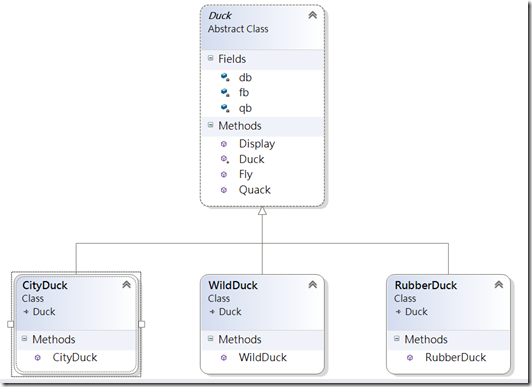Image resolution: width=532 pixels, height=387 pixels.
Task: Collapse the CityDuck class chevron
Action: point(126,285)
